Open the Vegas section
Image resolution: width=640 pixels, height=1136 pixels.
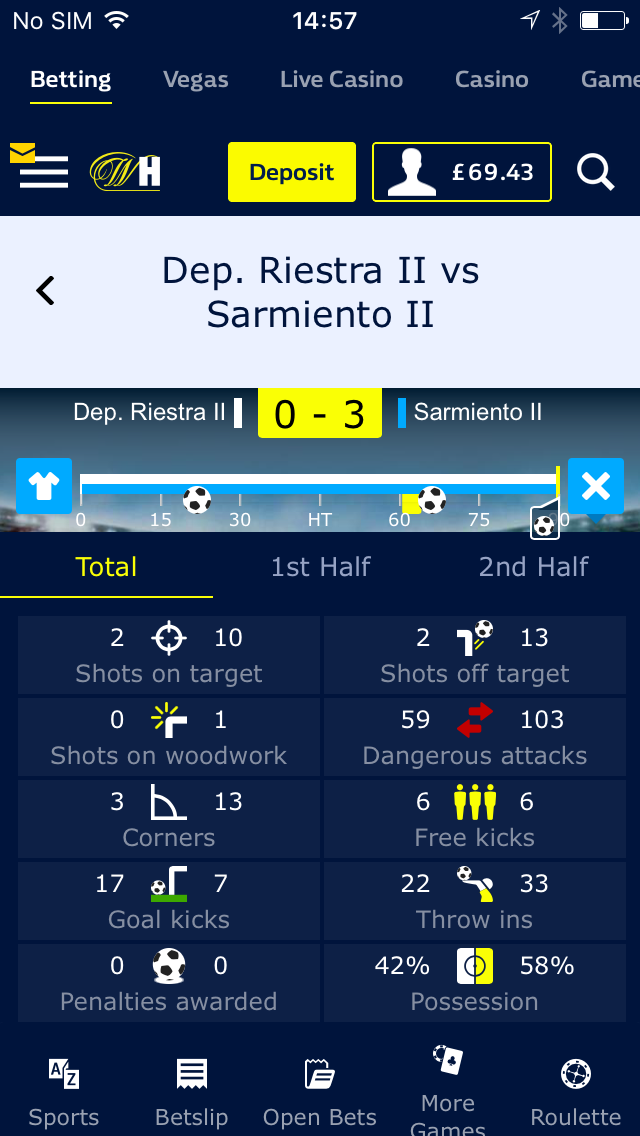coord(196,79)
